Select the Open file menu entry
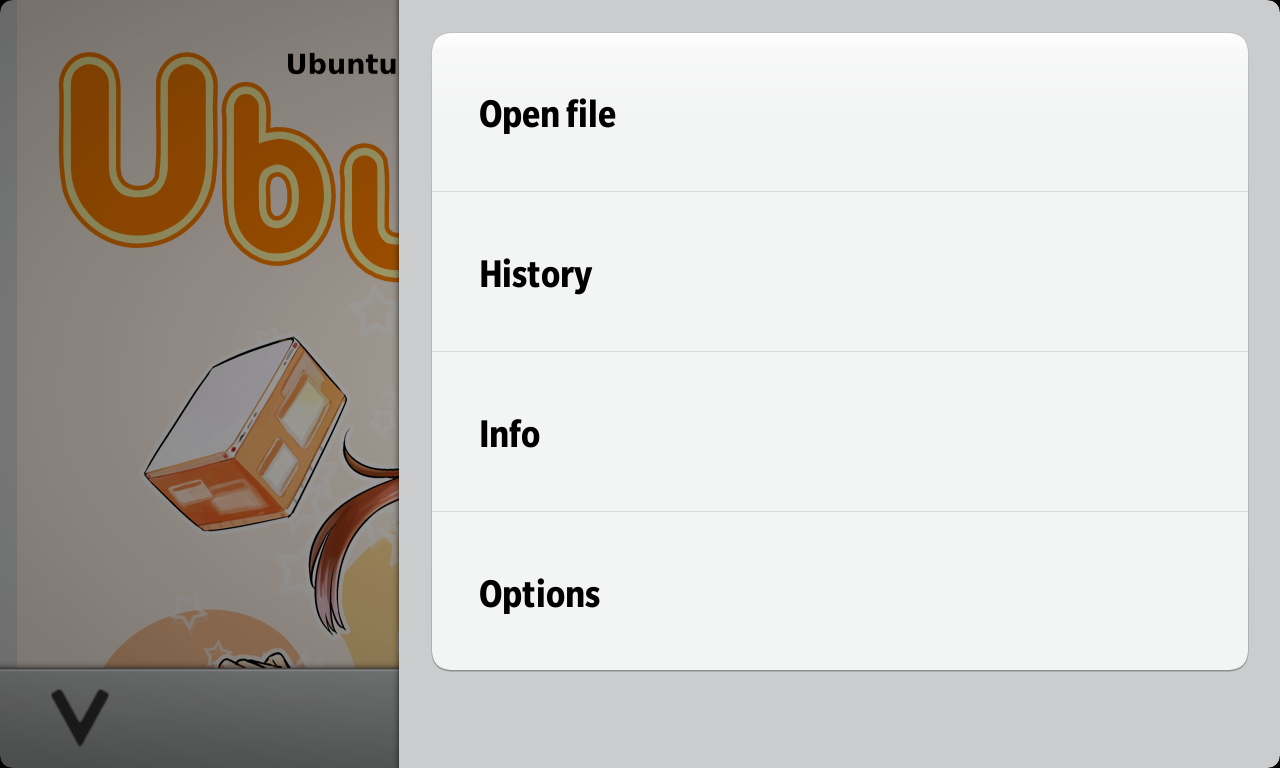This screenshot has width=1280, height=768. click(x=839, y=113)
